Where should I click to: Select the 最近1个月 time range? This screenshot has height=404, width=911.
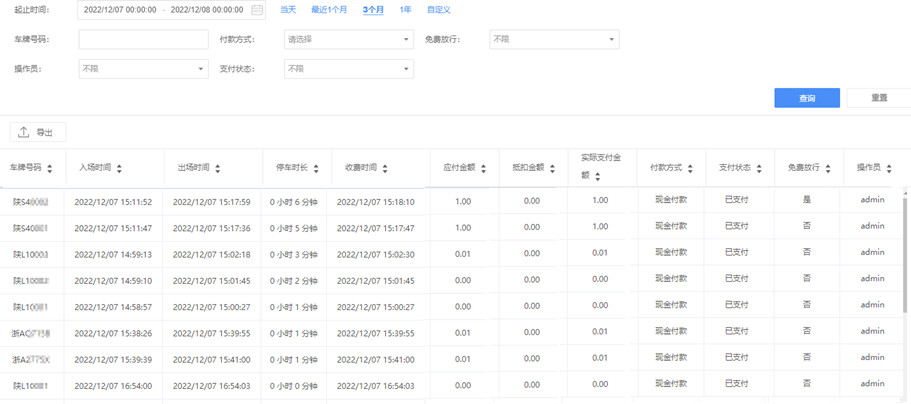click(329, 10)
